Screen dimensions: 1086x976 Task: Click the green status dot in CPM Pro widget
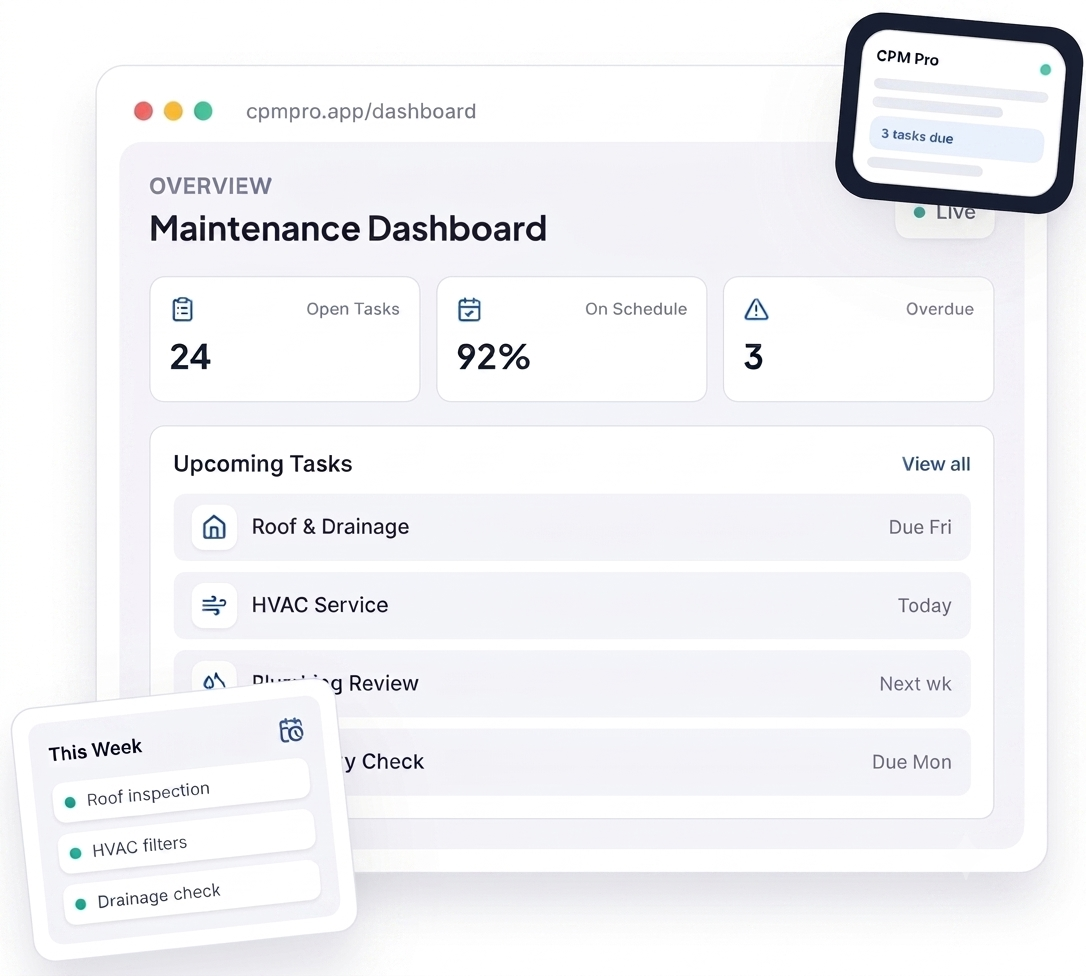(x=1045, y=69)
